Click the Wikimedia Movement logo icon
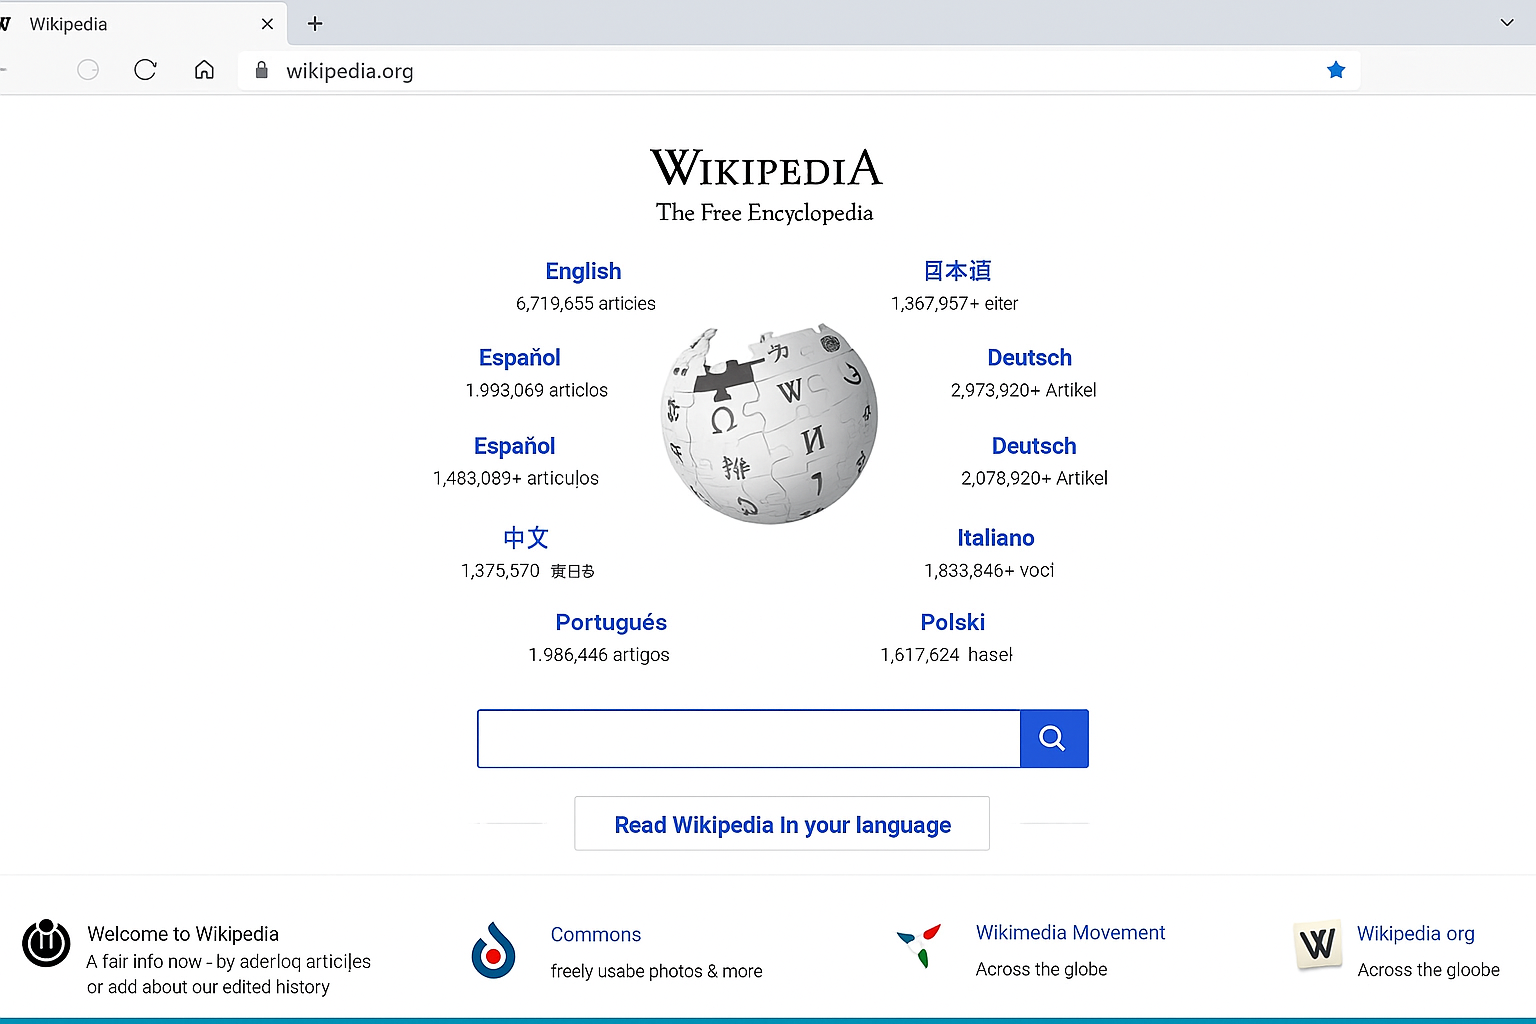 click(920, 945)
